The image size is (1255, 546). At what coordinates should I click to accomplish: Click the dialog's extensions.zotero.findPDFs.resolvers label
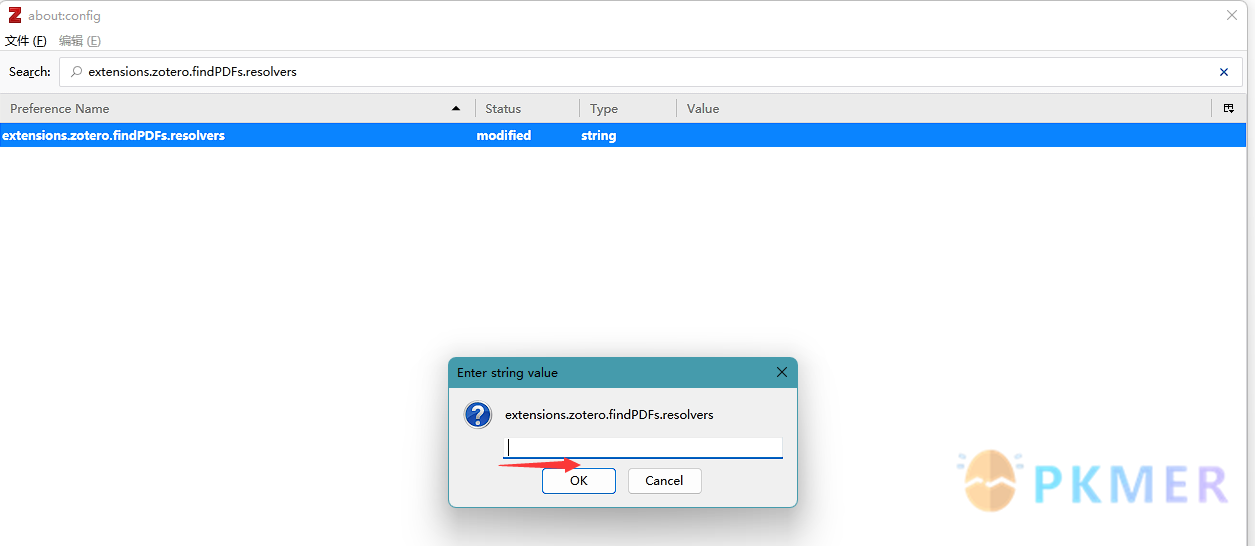(609, 414)
